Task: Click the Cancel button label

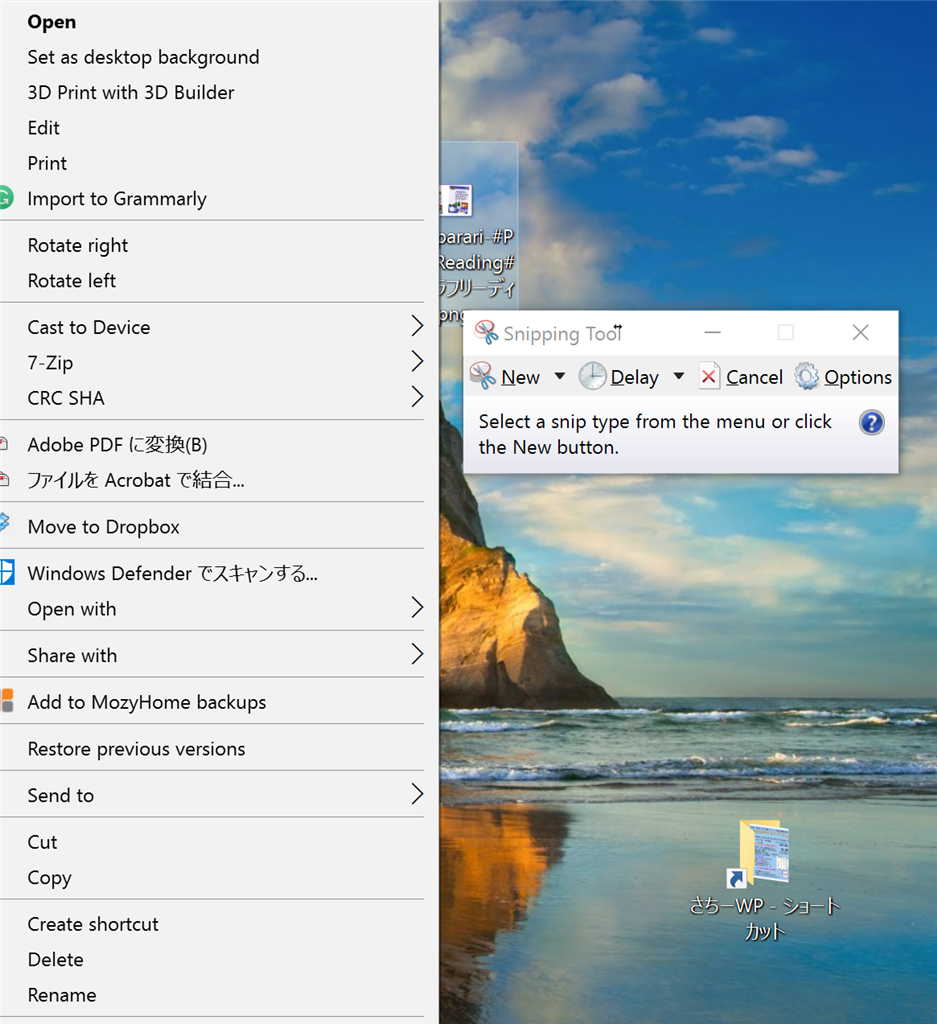Action: click(754, 377)
